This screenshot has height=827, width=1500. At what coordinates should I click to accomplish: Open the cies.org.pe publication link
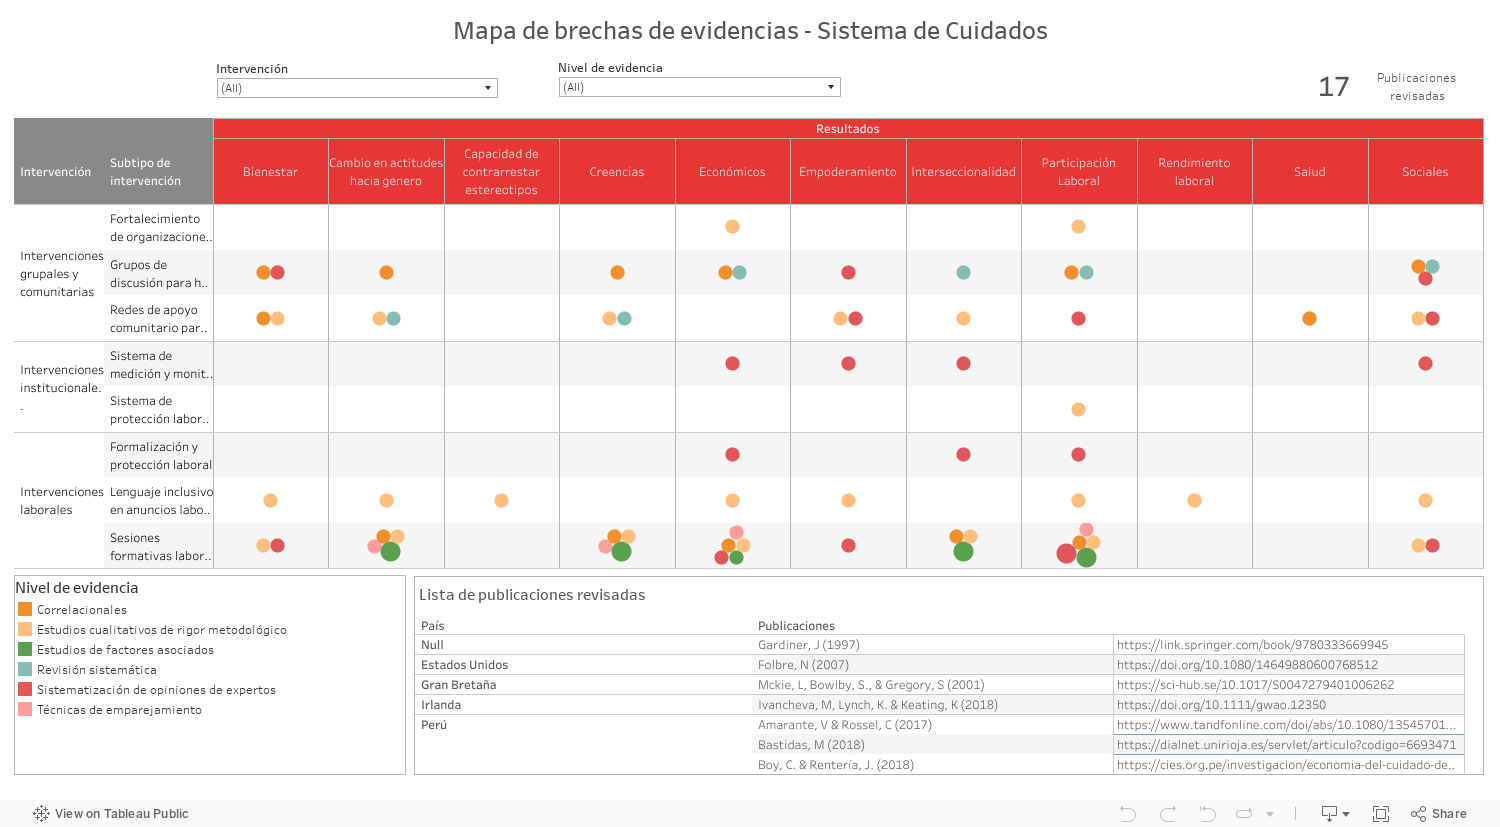pyautogui.click(x=1286, y=765)
